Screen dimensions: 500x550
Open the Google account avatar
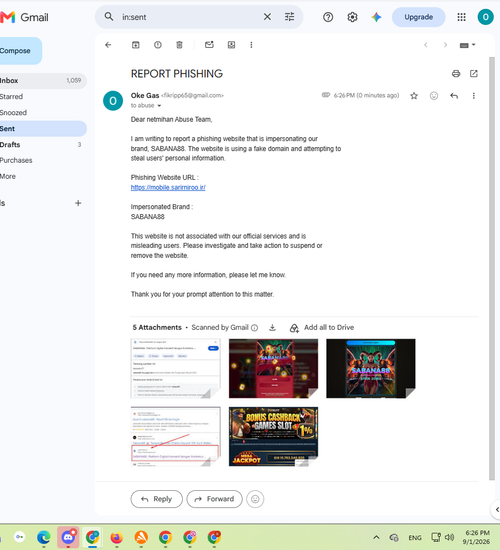(486, 17)
